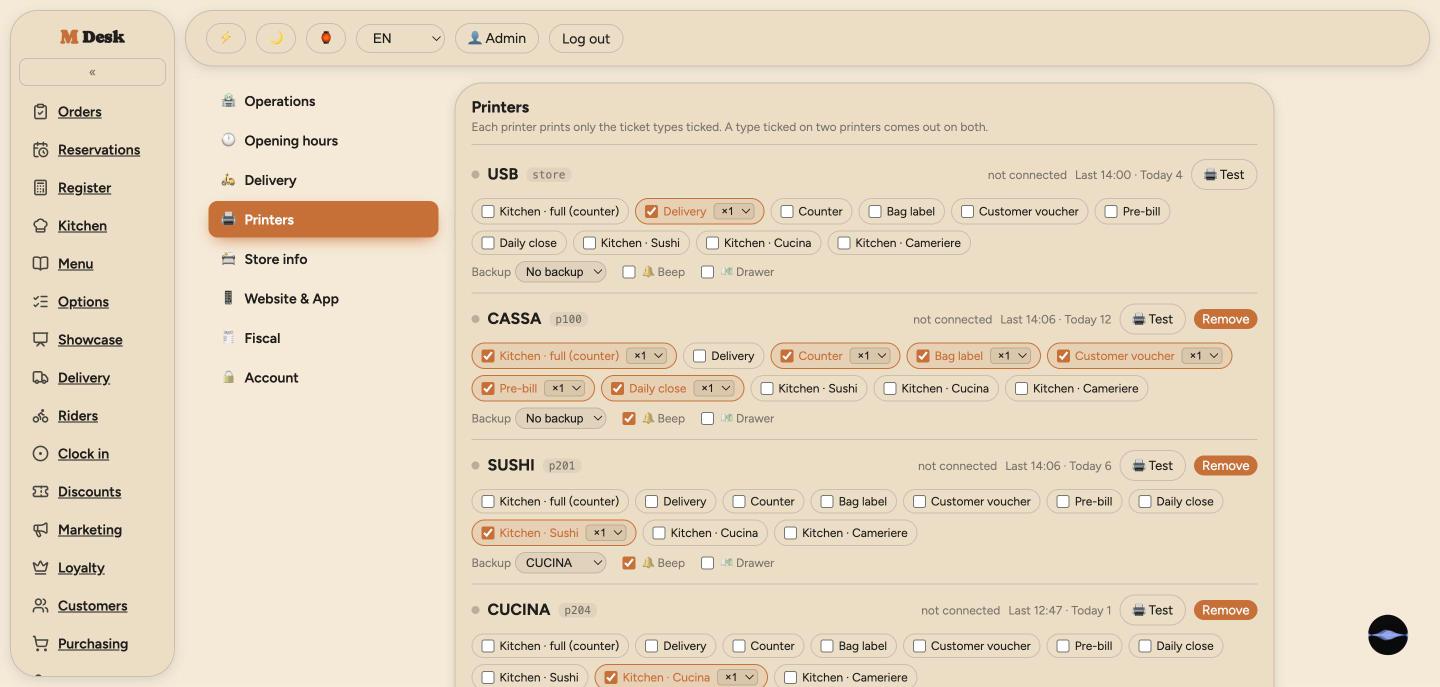This screenshot has height=687, width=1440.
Task: Click the Discounts ticket icon
Action: [40, 492]
